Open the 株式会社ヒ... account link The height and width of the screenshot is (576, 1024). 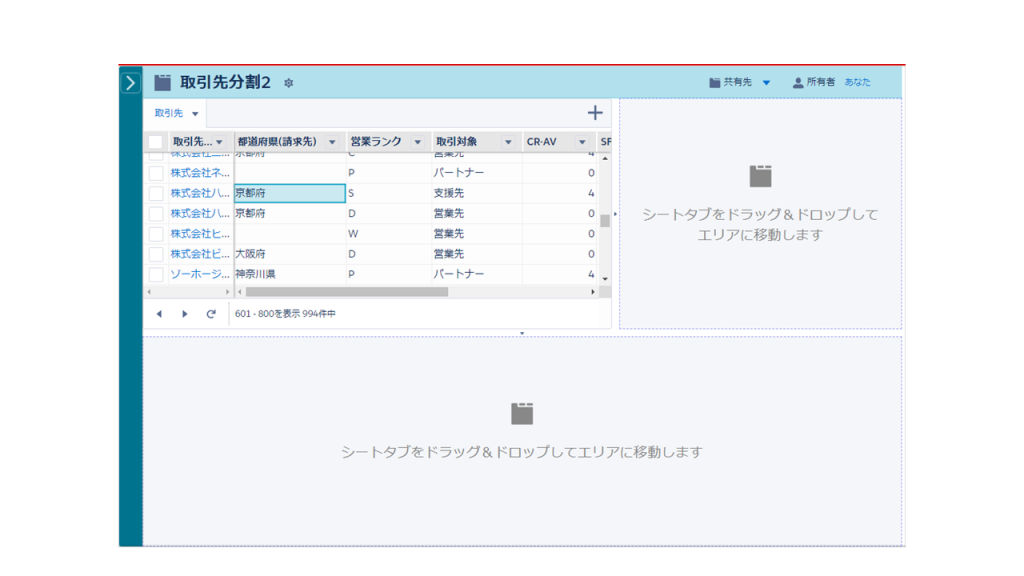click(200, 234)
